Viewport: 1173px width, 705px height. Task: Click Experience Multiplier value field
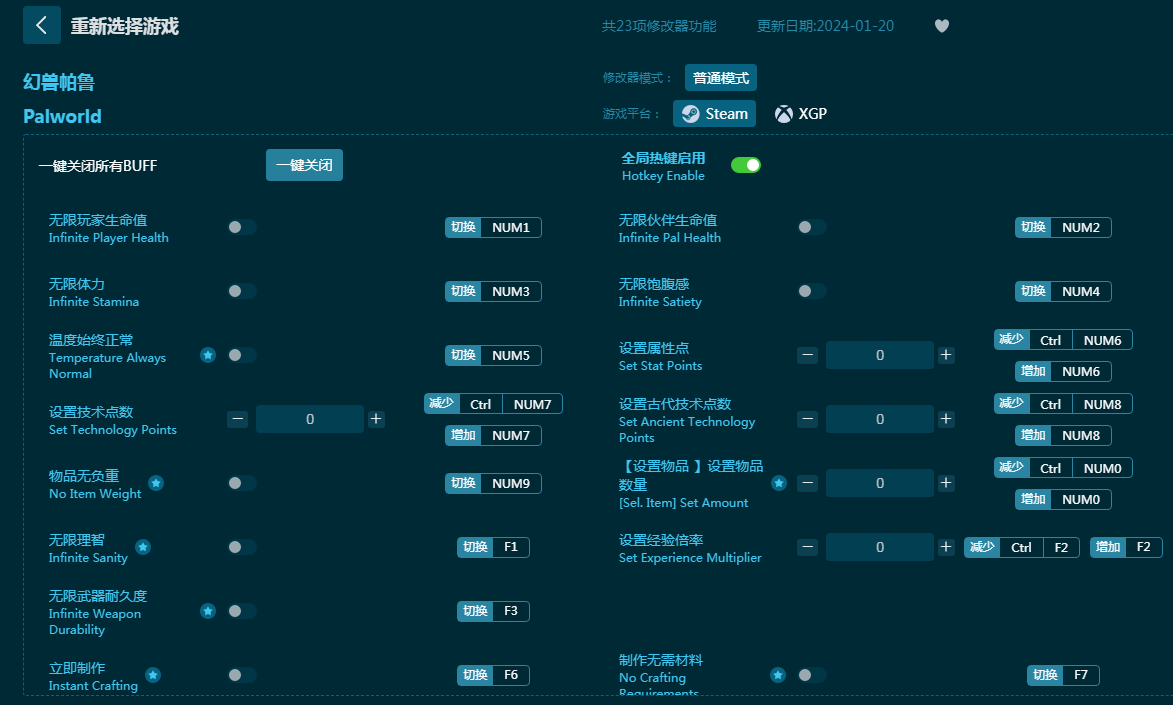[880, 547]
